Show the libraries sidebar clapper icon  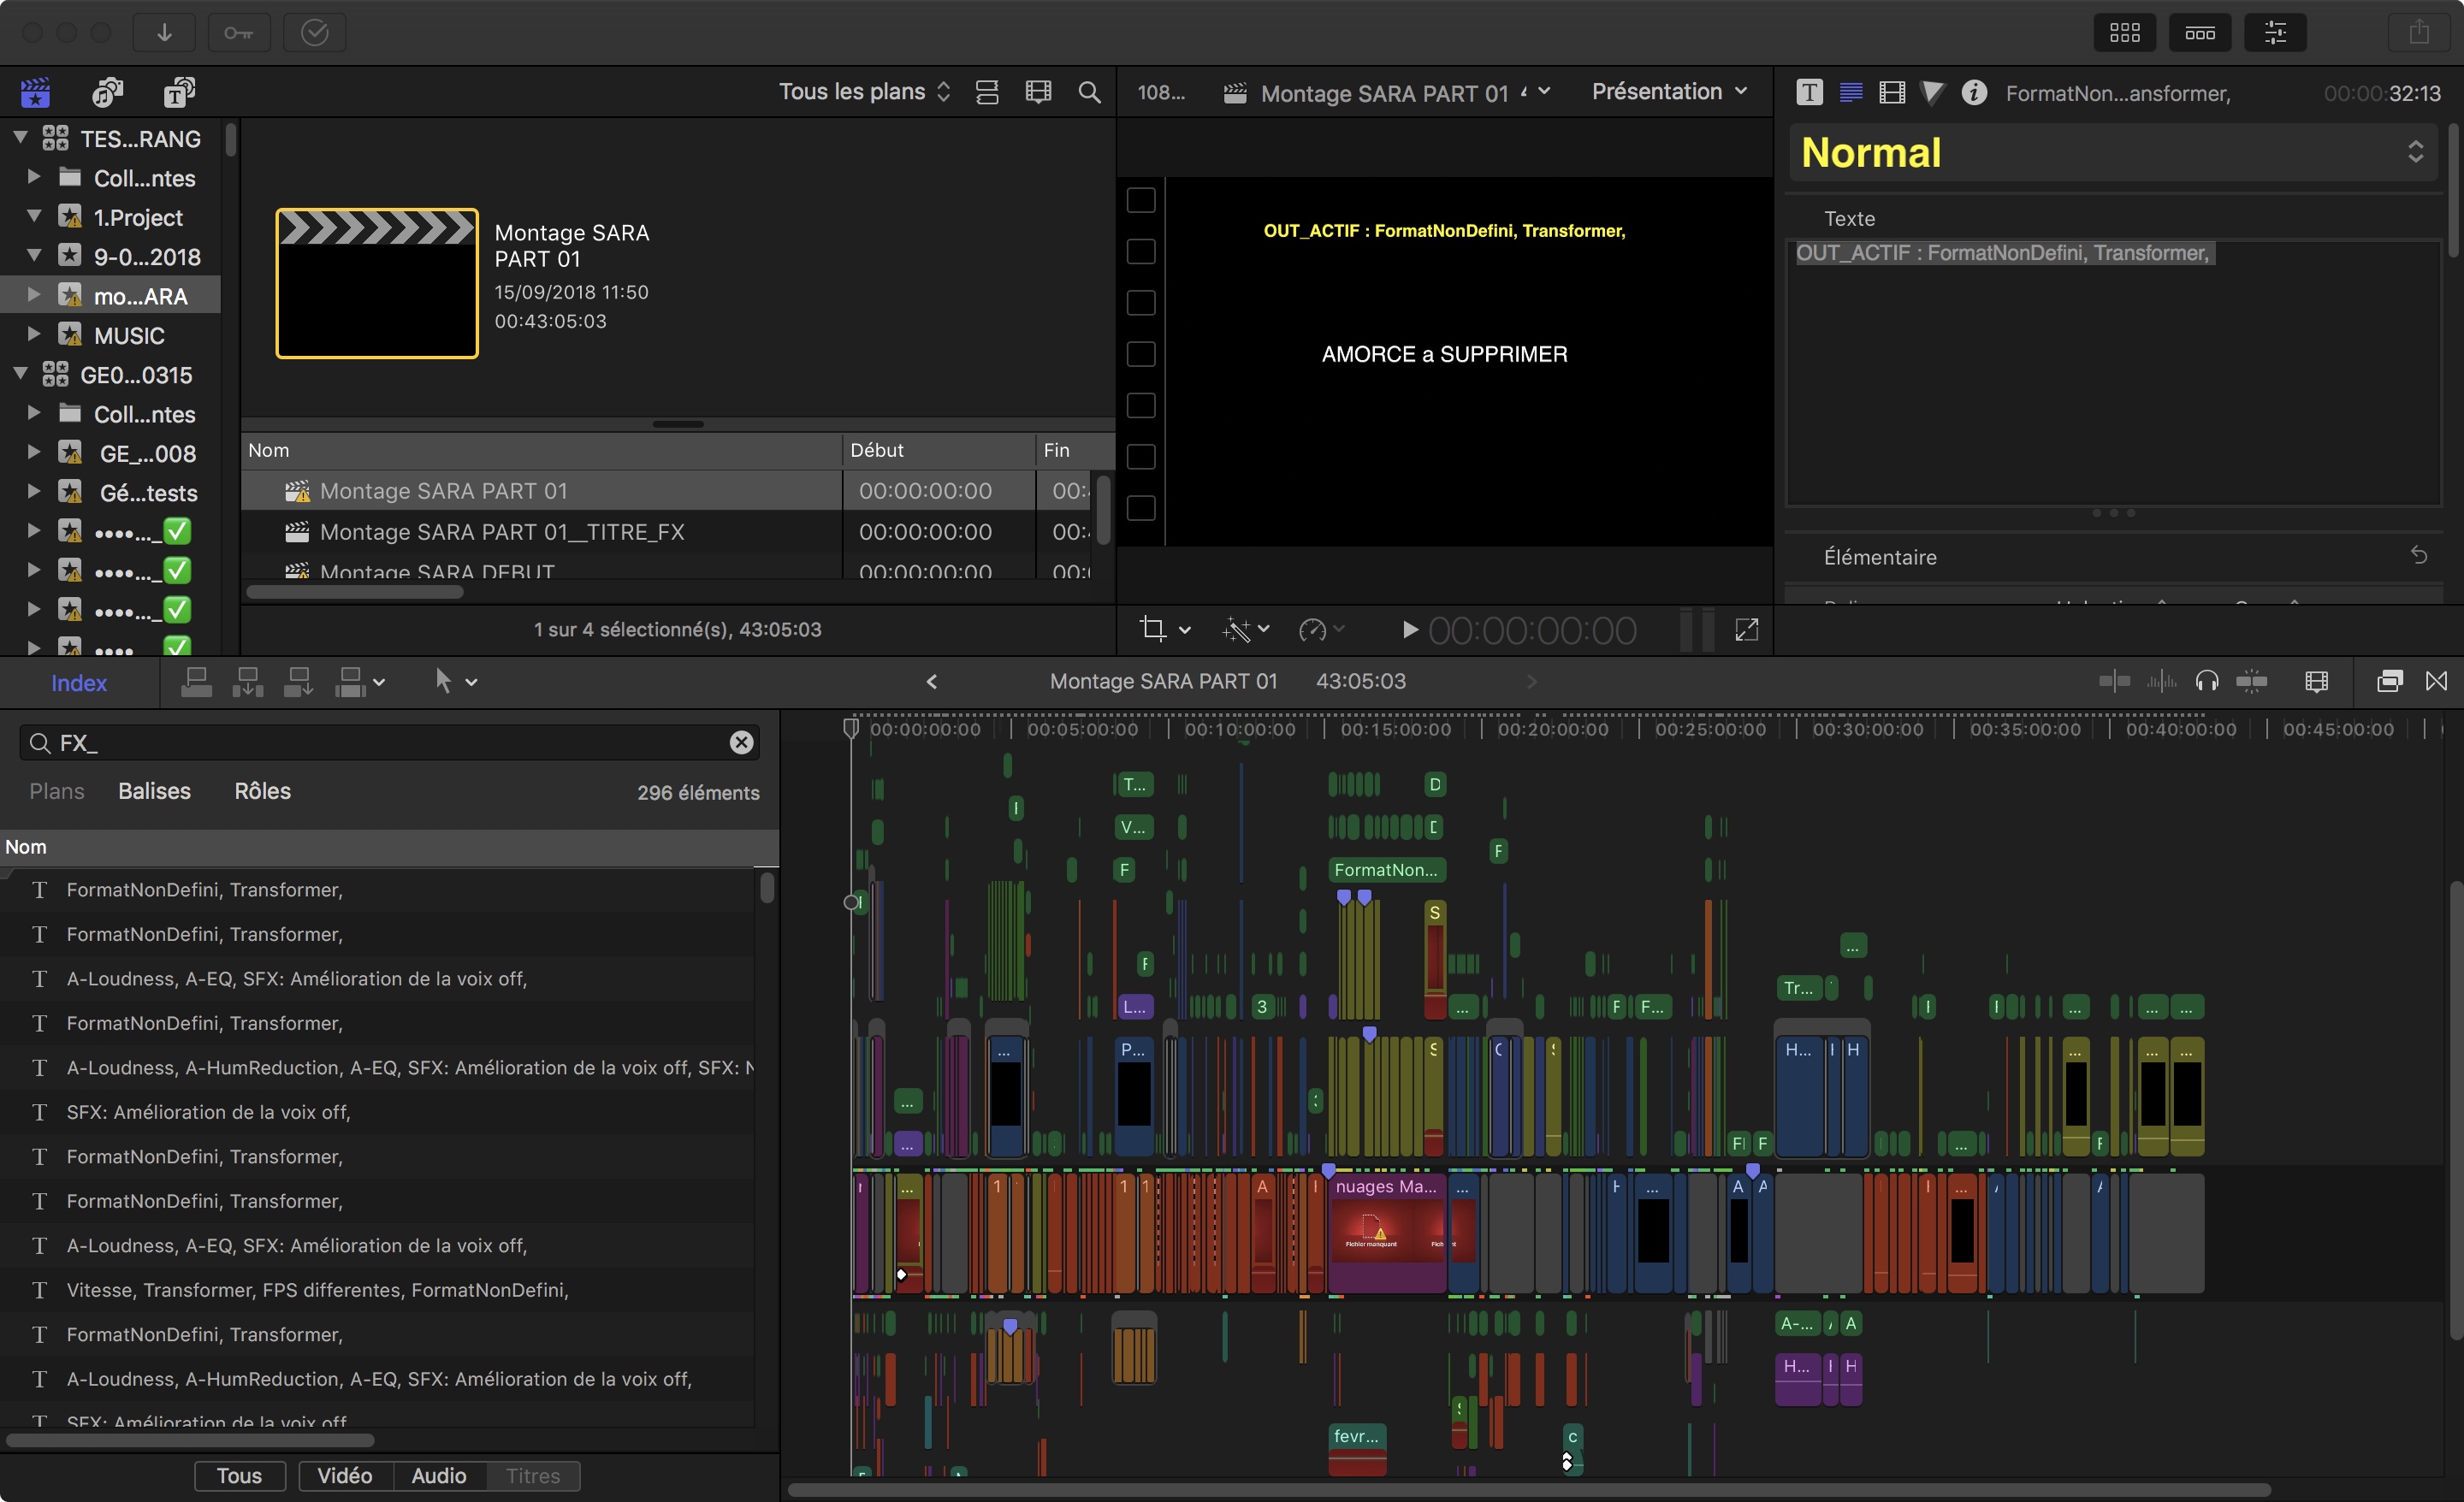(x=36, y=92)
